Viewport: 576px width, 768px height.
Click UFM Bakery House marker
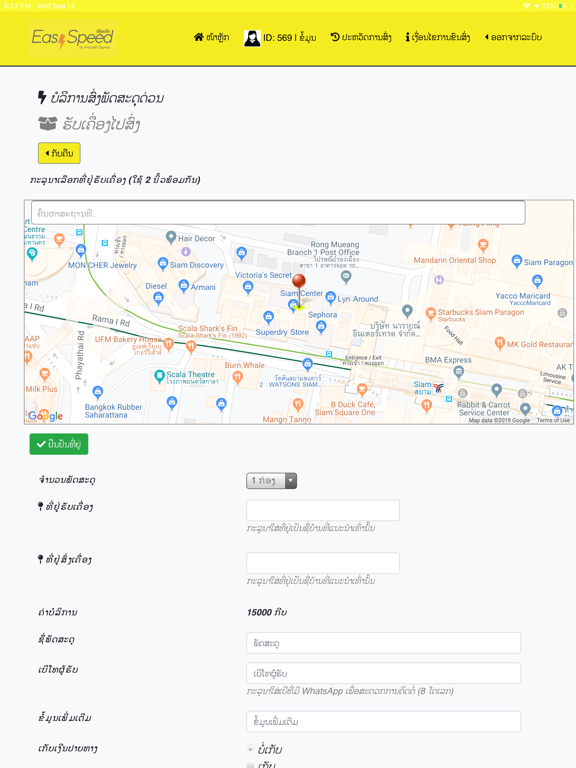(168, 344)
